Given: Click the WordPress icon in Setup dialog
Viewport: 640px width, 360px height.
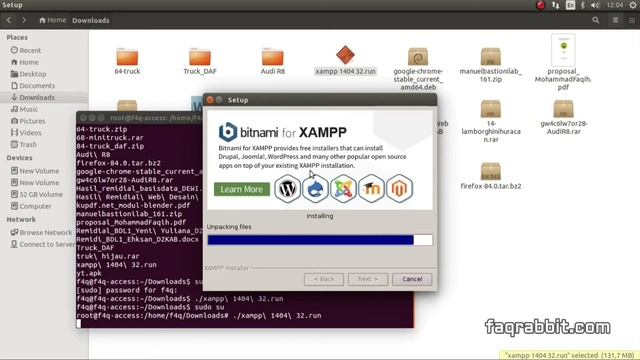Looking at the screenshot, I should (x=287, y=189).
